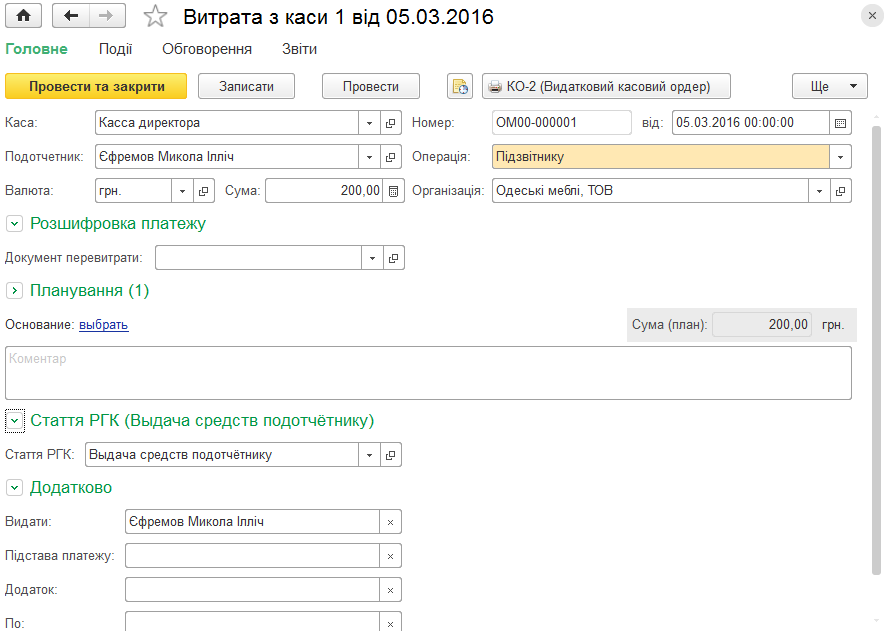Open the Подотчетник dropdown list

point(369,157)
